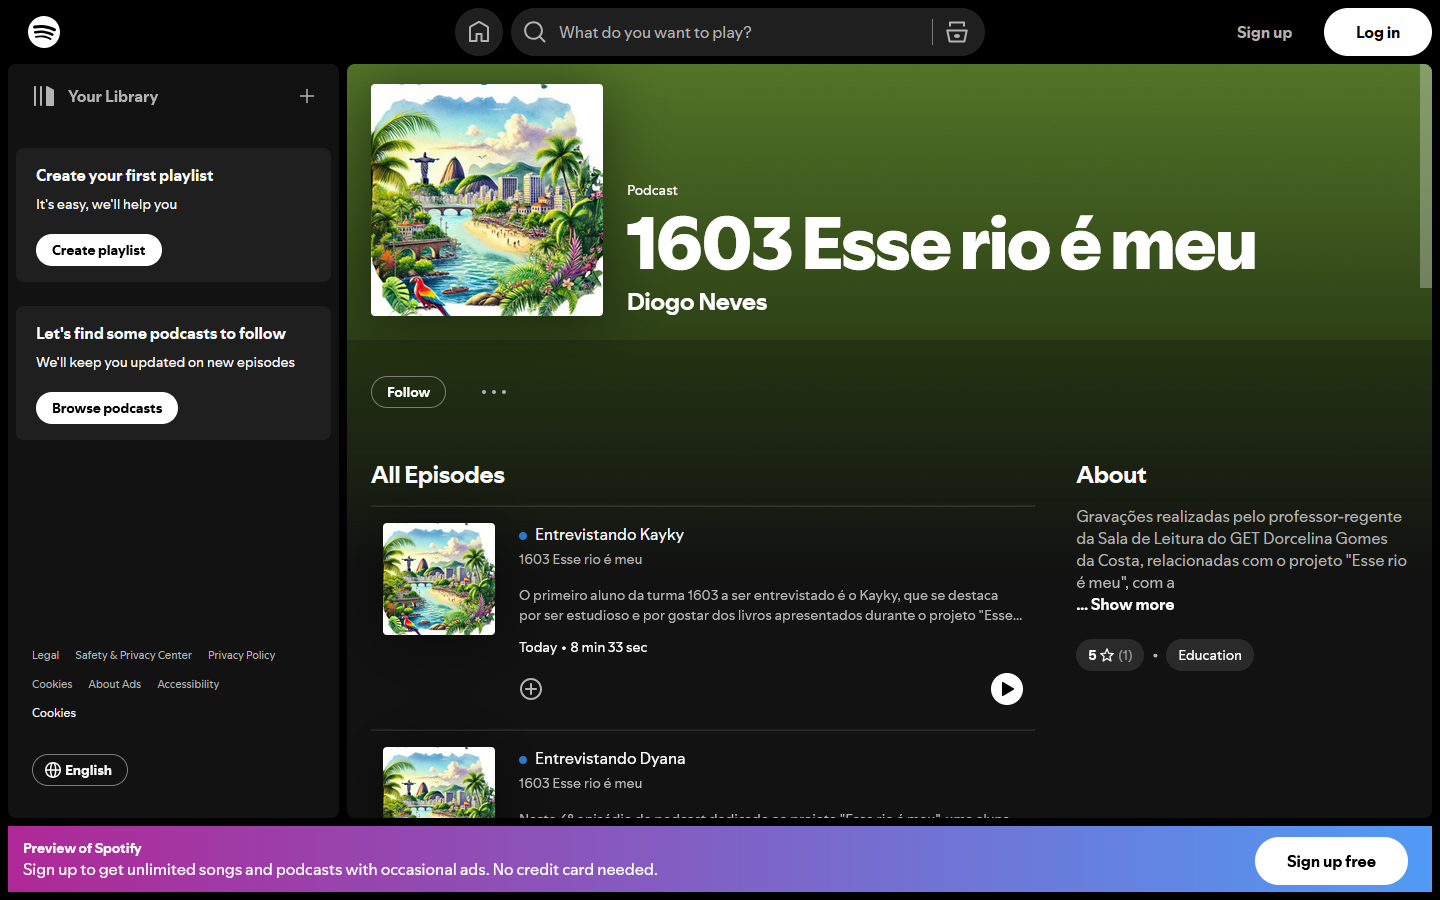Open Safety & Privacy Center link
Image resolution: width=1440 pixels, height=900 pixels.
tap(133, 655)
